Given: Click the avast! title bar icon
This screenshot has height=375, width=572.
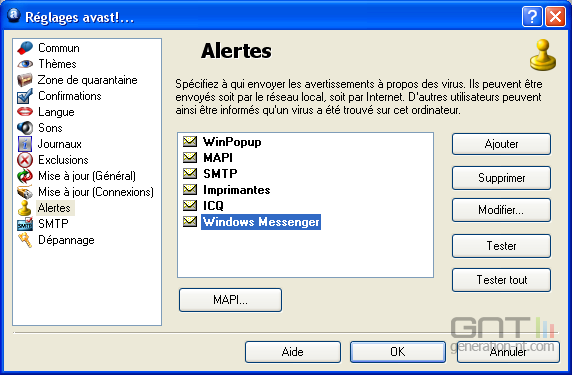Looking at the screenshot, I should (x=14, y=15).
